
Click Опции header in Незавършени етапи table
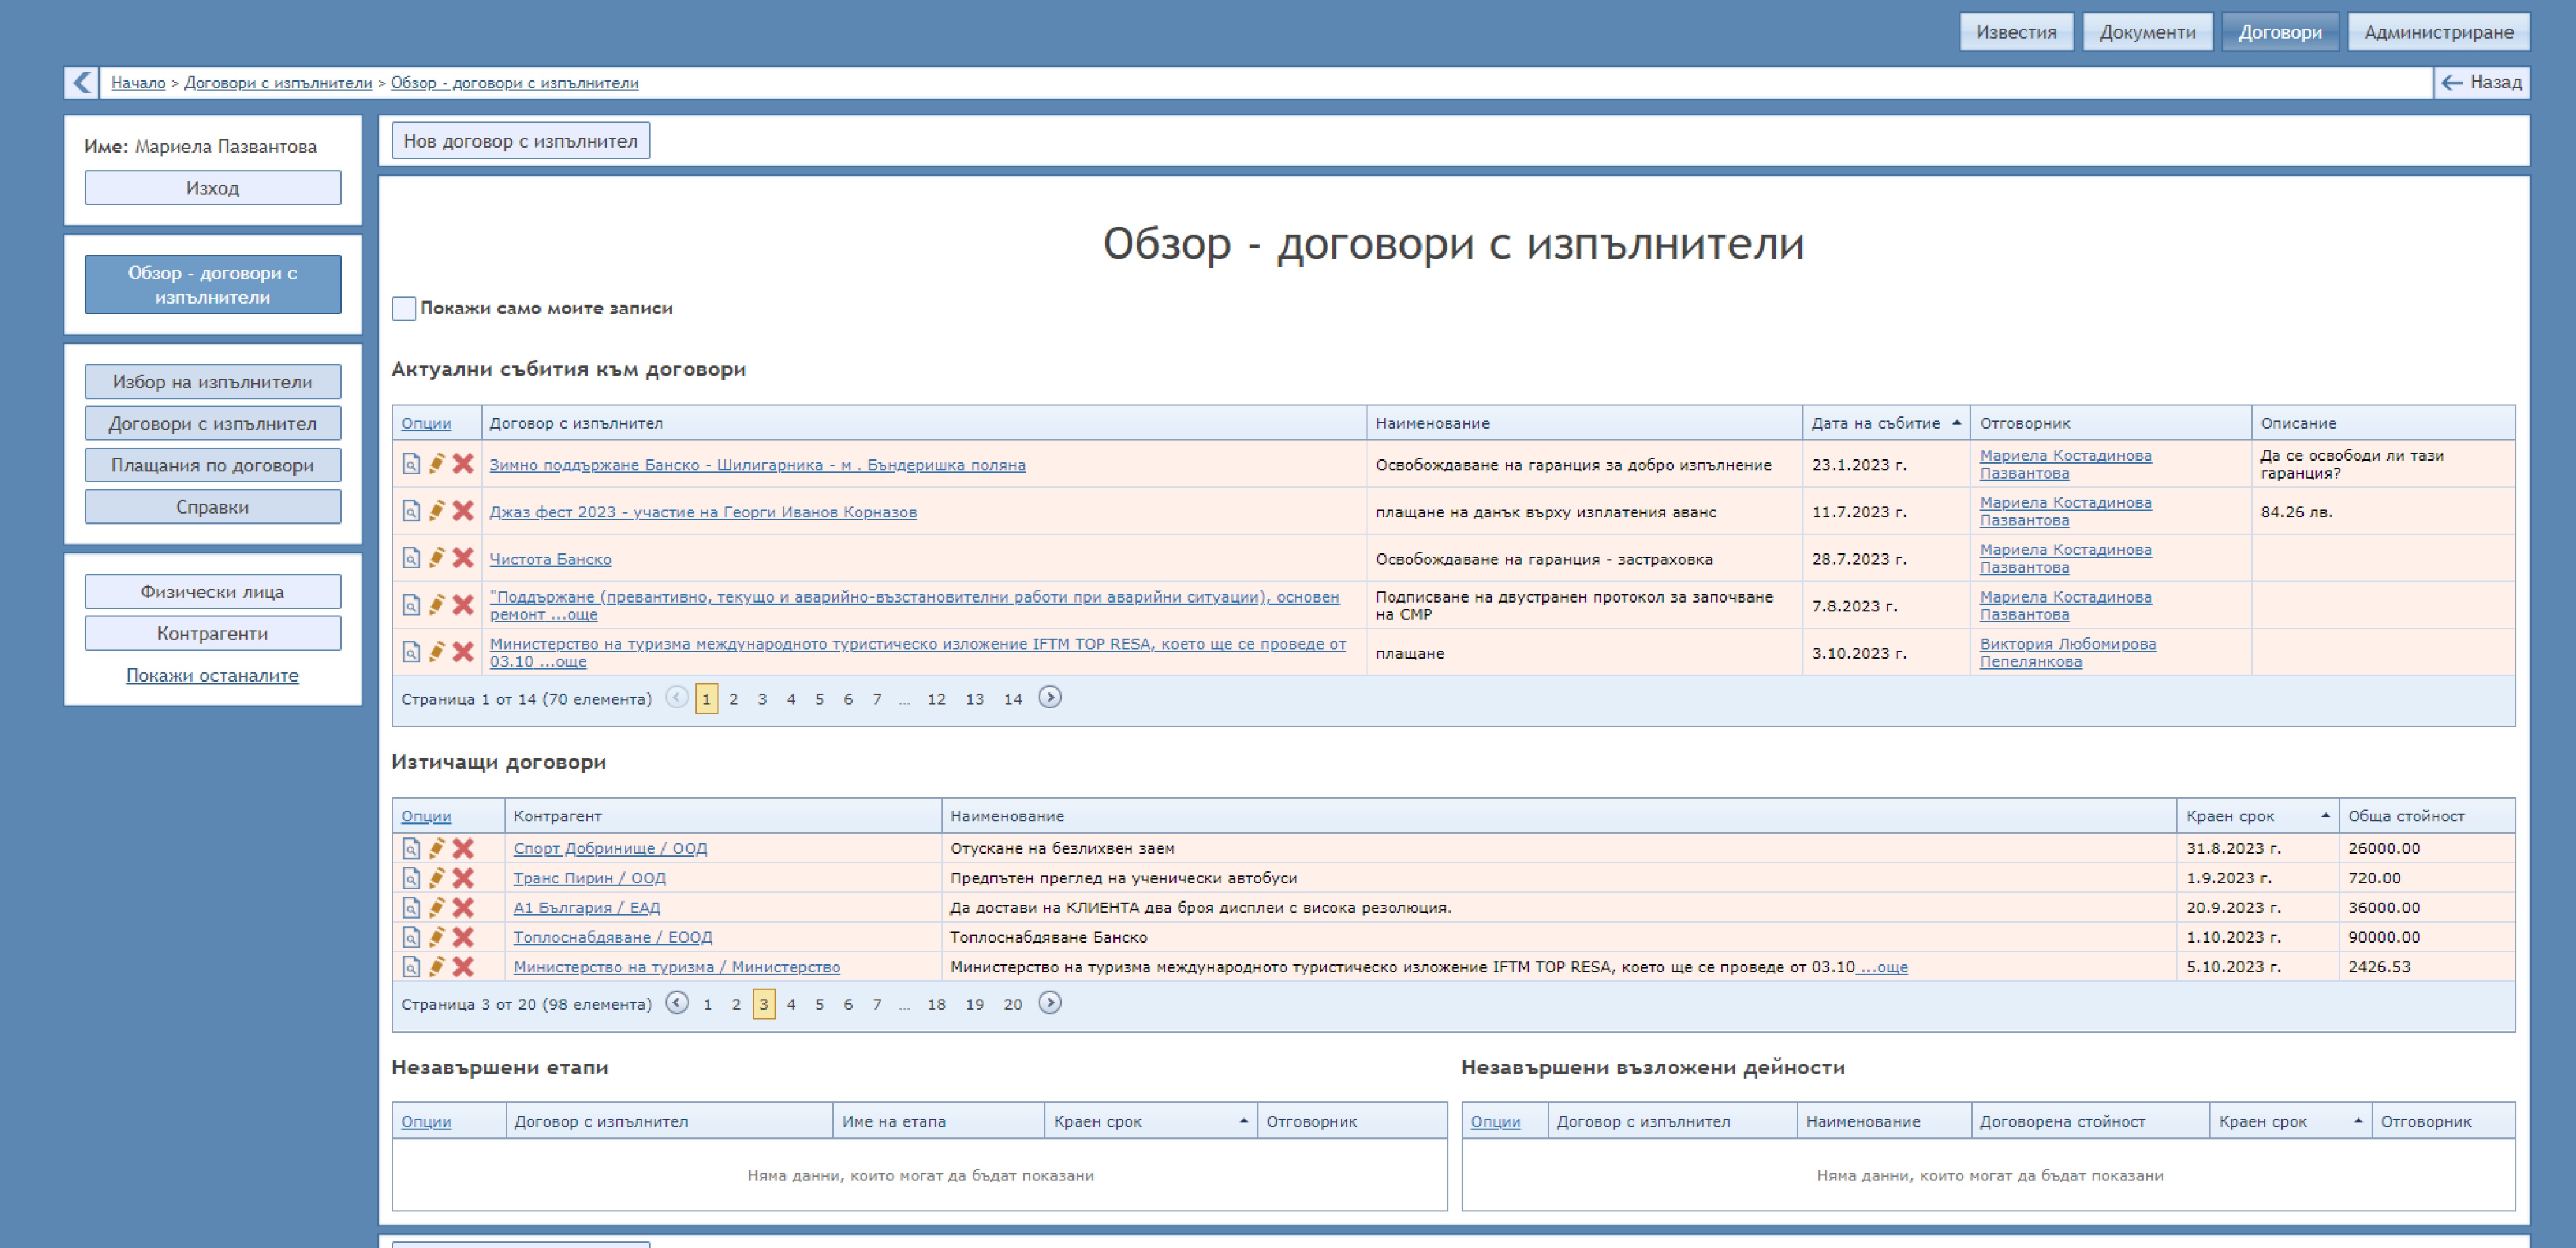click(426, 1121)
